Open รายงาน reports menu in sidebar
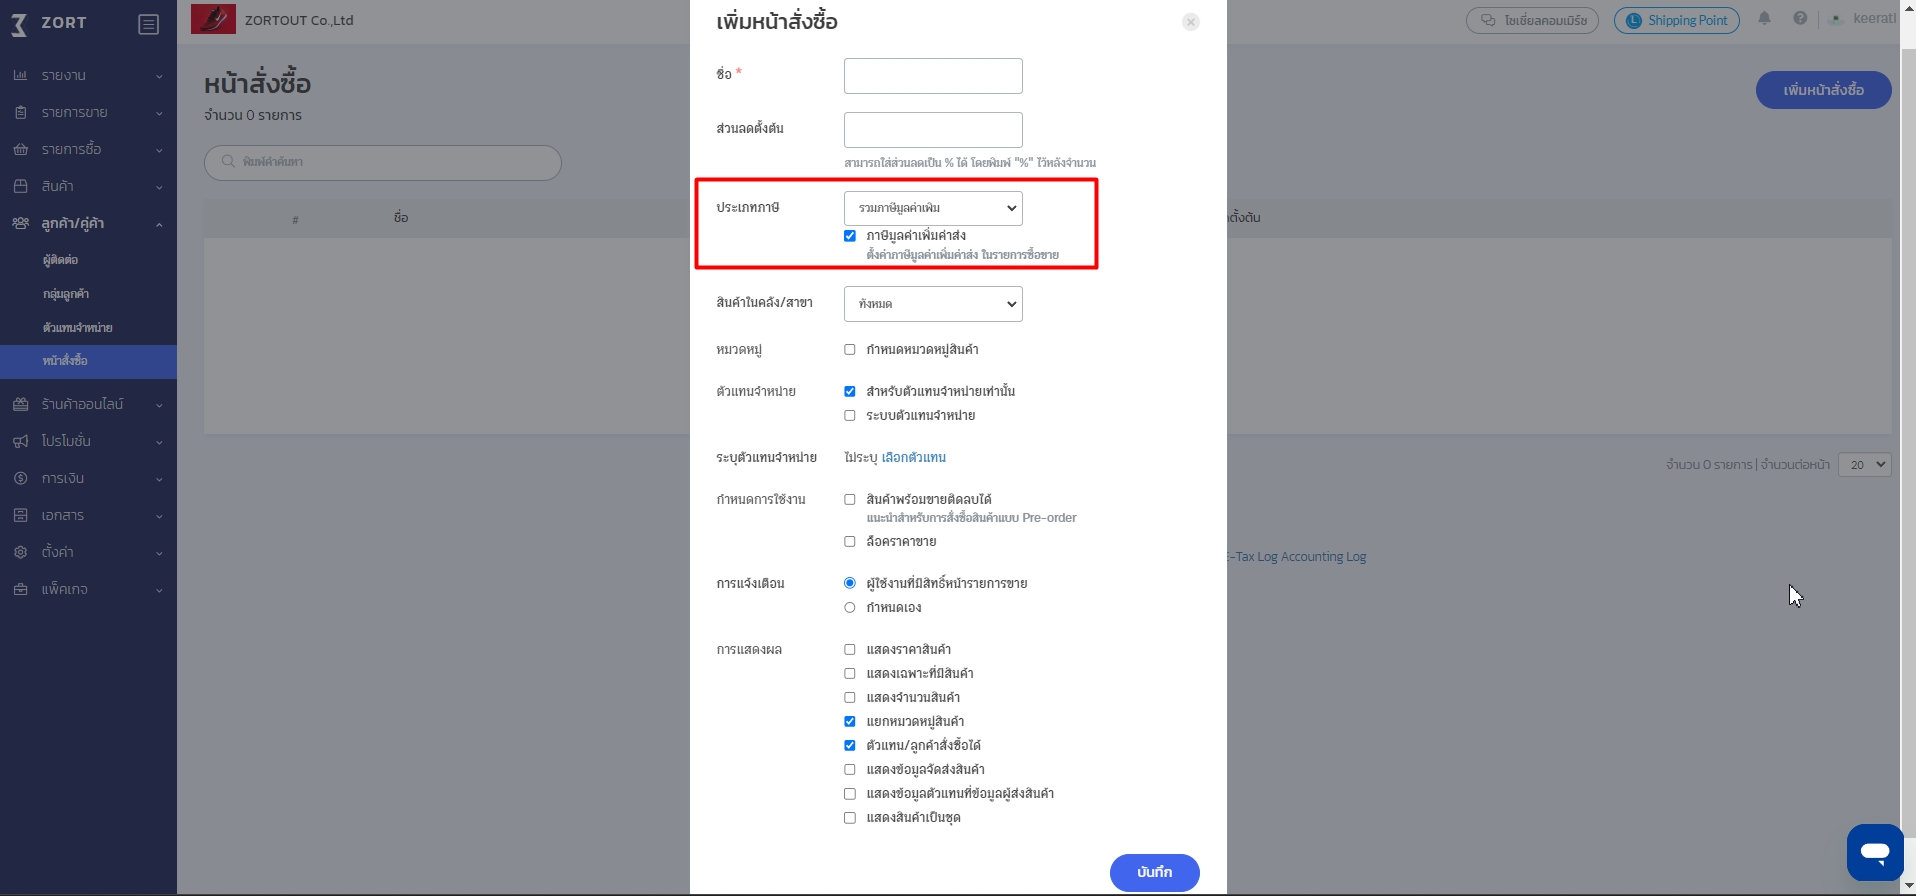The width and height of the screenshot is (1916, 896). (88, 75)
